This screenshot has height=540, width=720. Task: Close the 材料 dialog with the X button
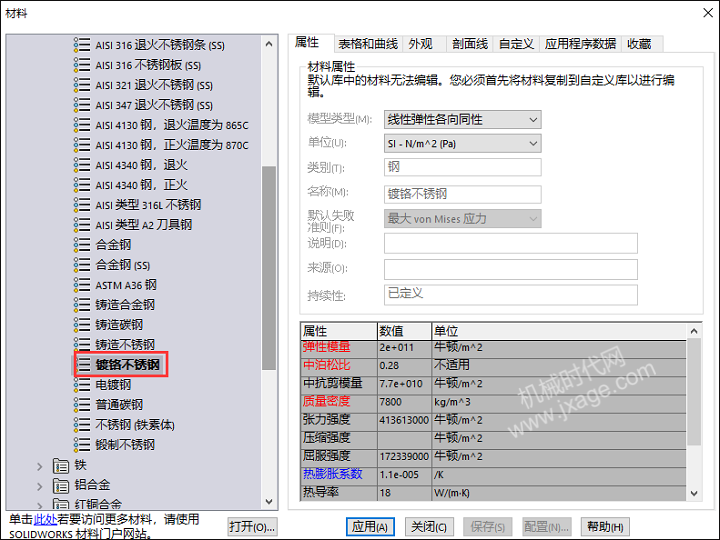(x=708, y=13)
